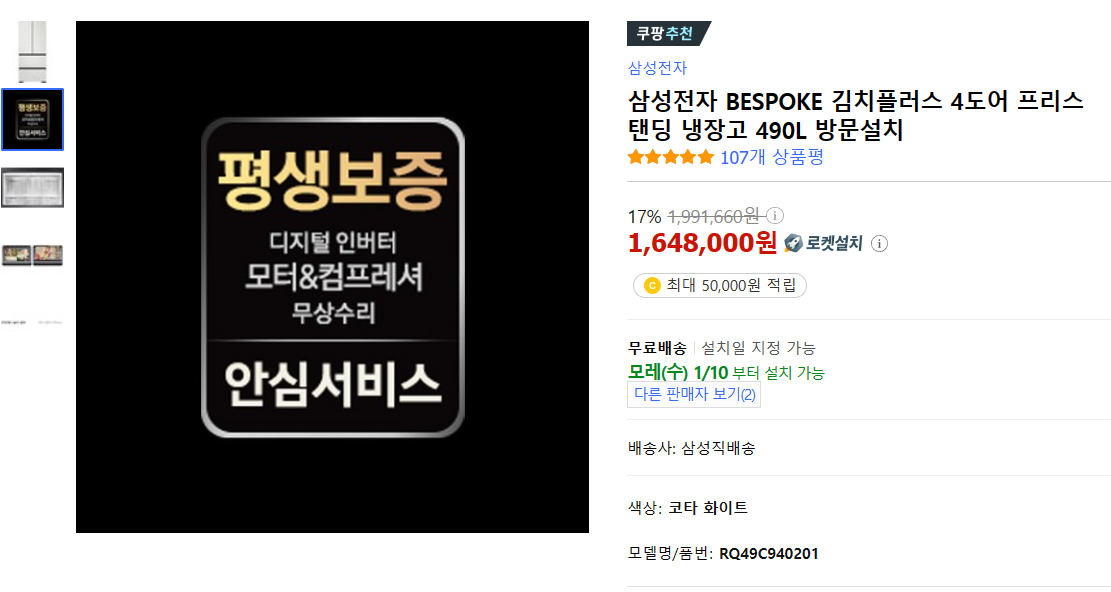Click the 설치일 지정 가능 text

click(758, 348)
